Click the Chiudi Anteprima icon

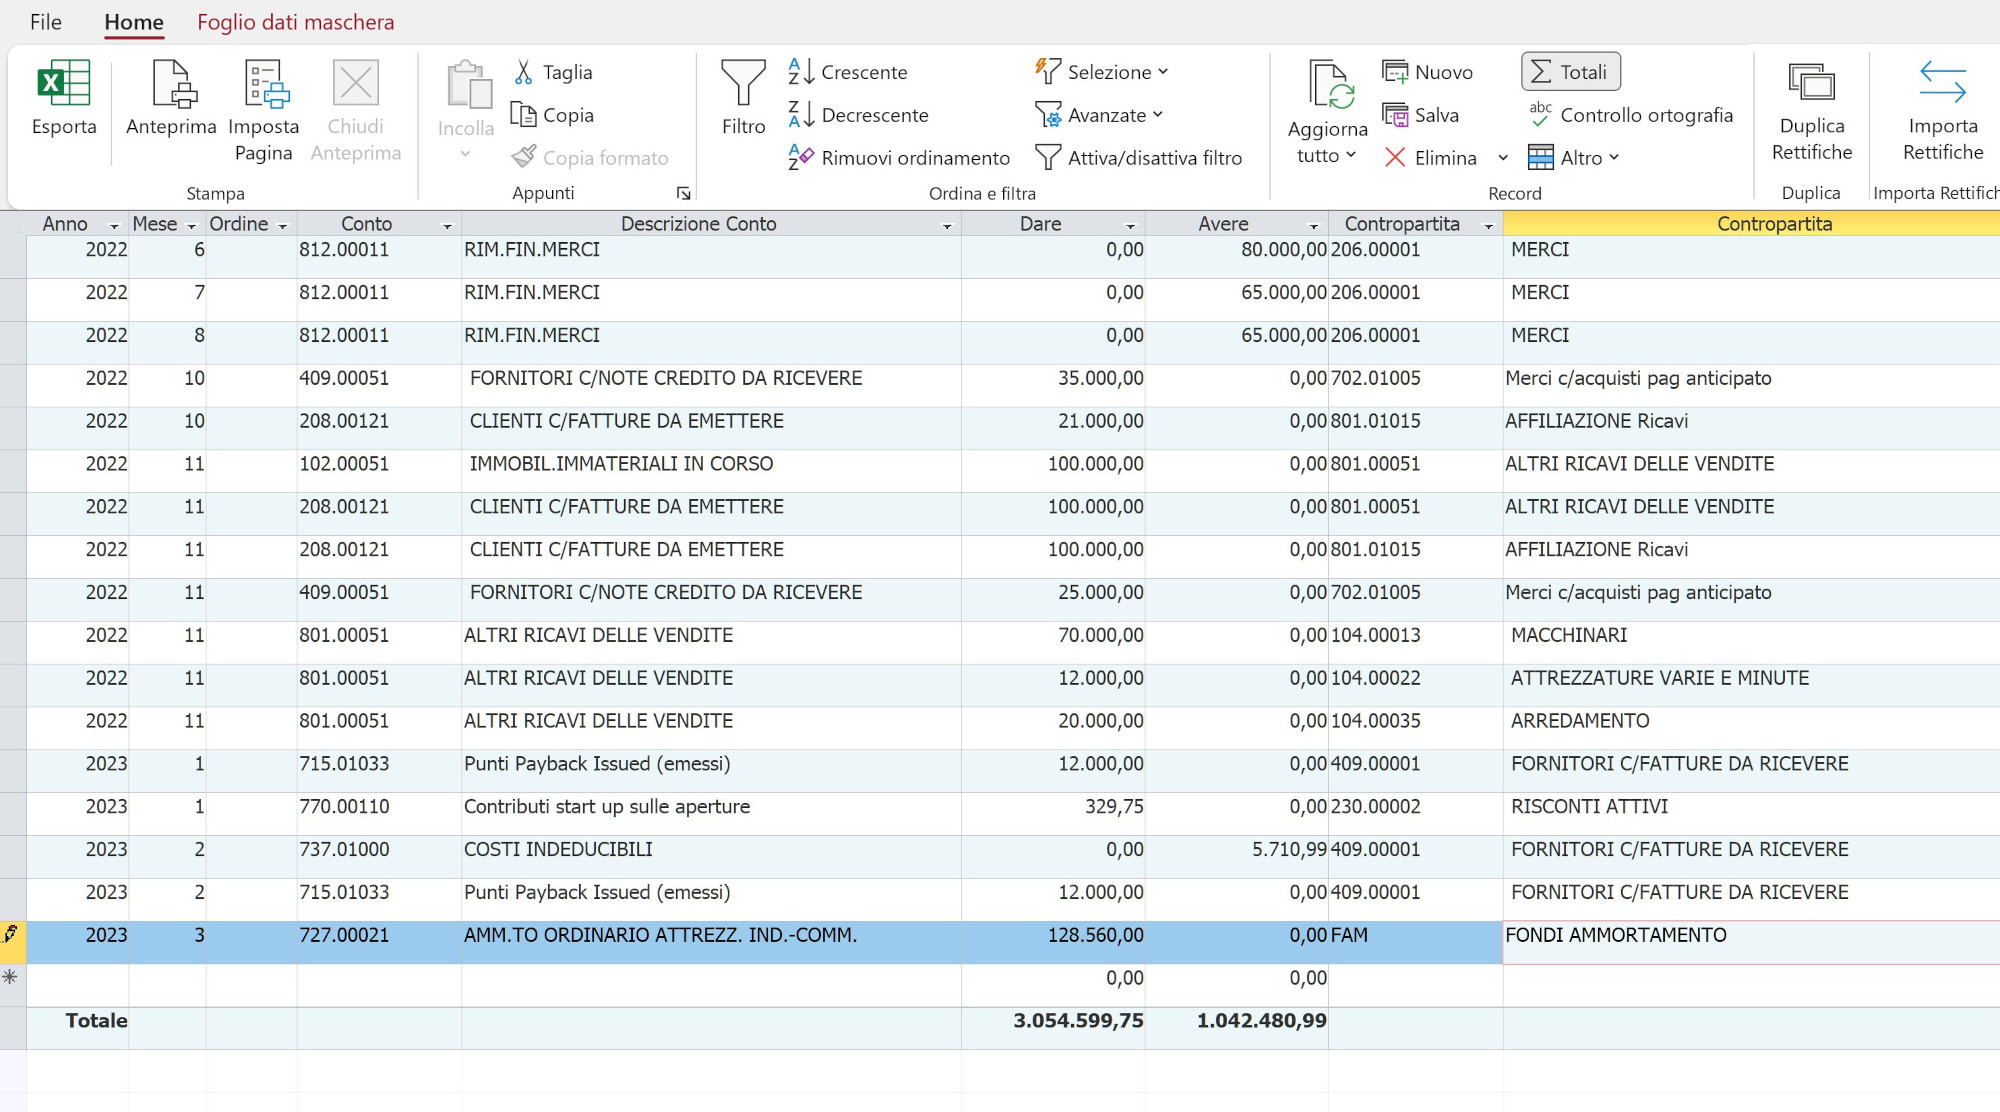356,84
